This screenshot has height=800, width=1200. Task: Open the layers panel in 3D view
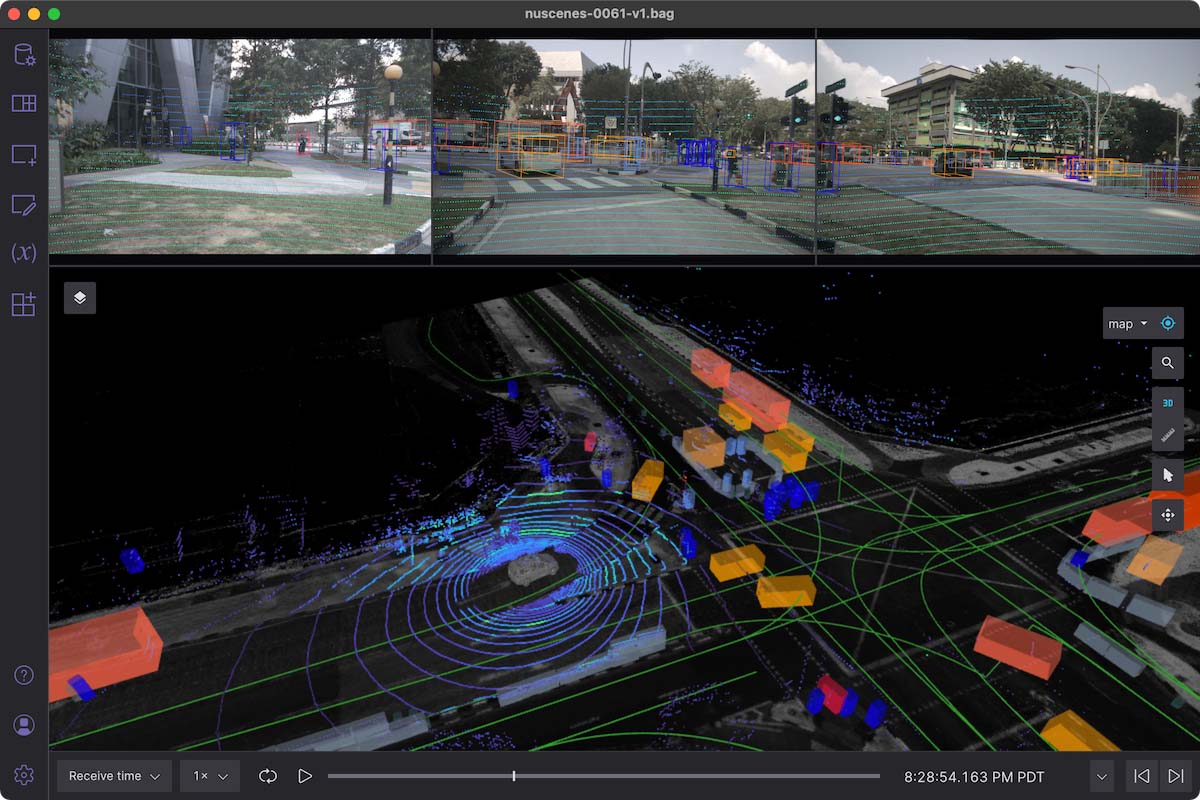(x=80, y=297)
